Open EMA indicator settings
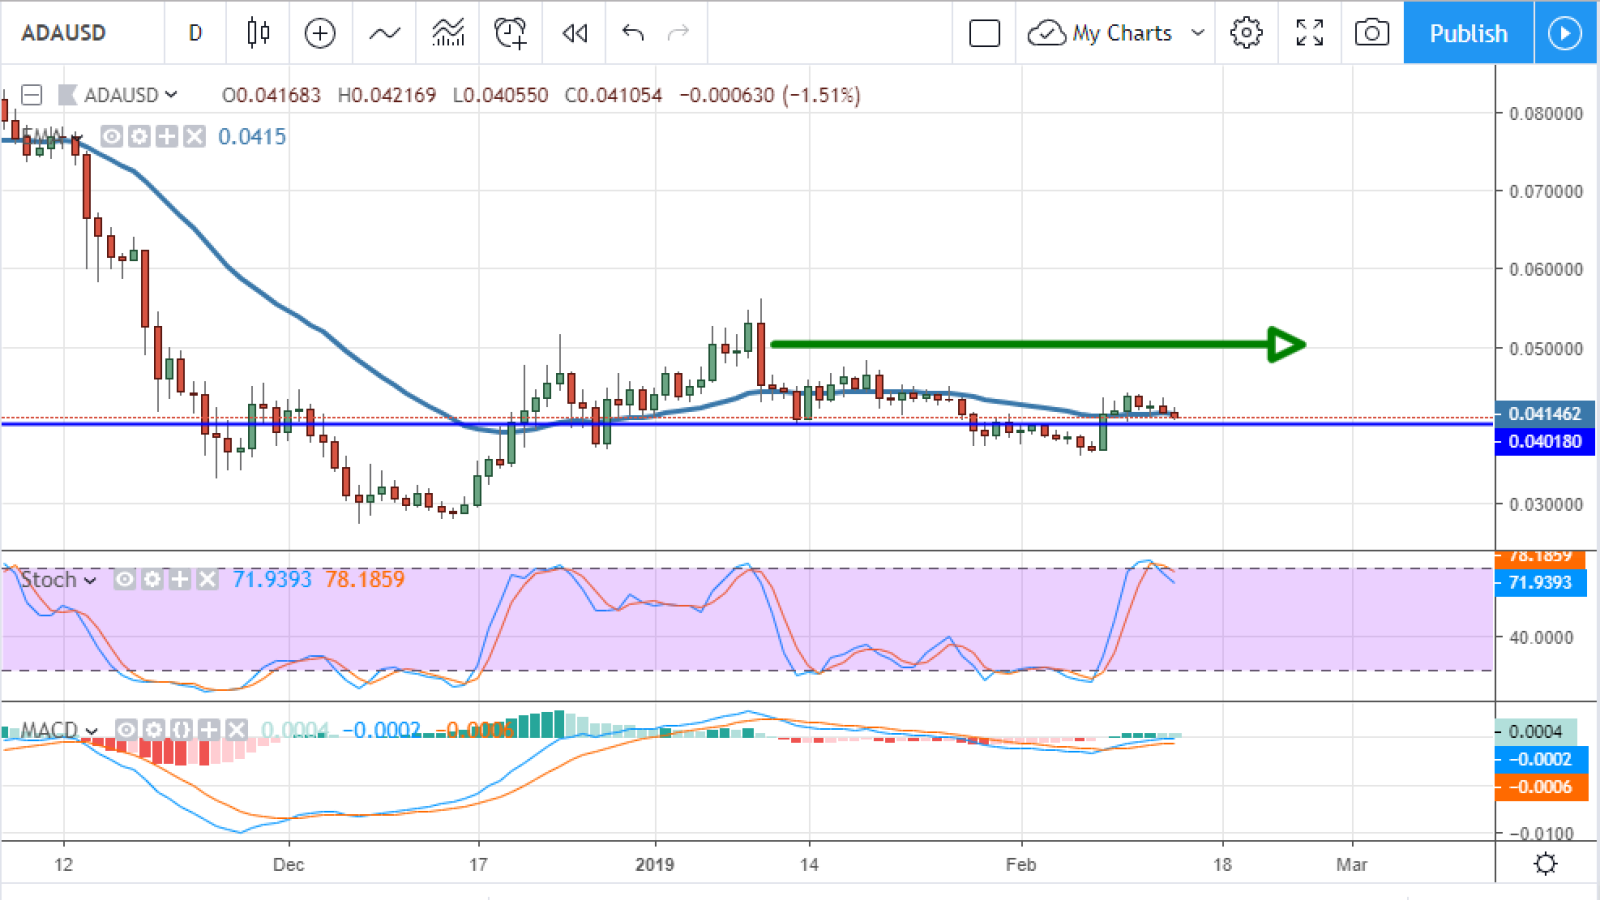1600x900 pixels. (139, 136)
